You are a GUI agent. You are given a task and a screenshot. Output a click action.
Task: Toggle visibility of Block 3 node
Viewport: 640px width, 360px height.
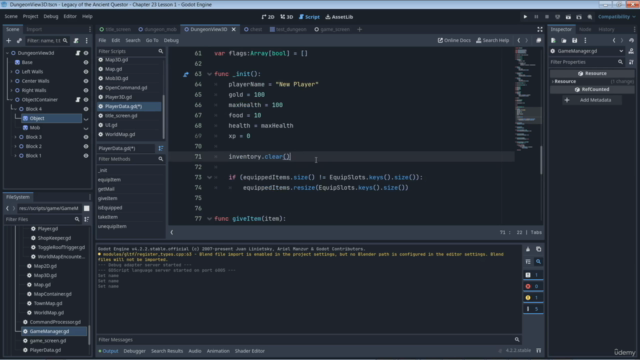click(x=86, y=137)
